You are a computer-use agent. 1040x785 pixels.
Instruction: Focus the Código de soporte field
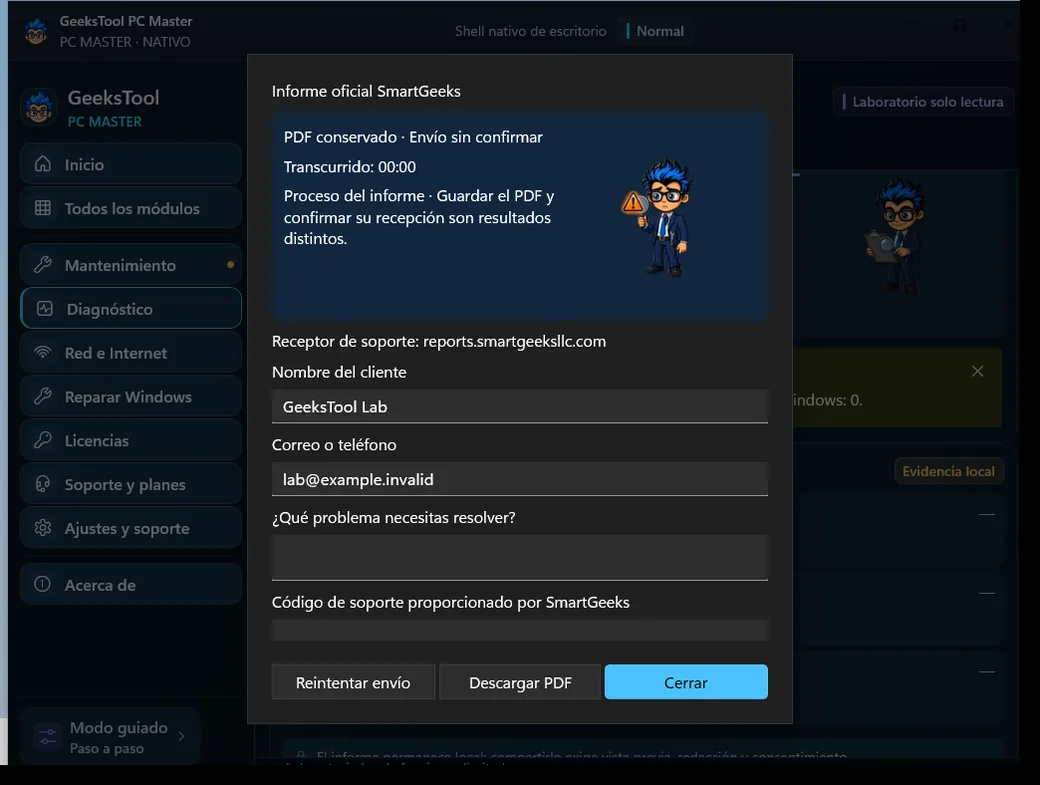click(520, 631)
